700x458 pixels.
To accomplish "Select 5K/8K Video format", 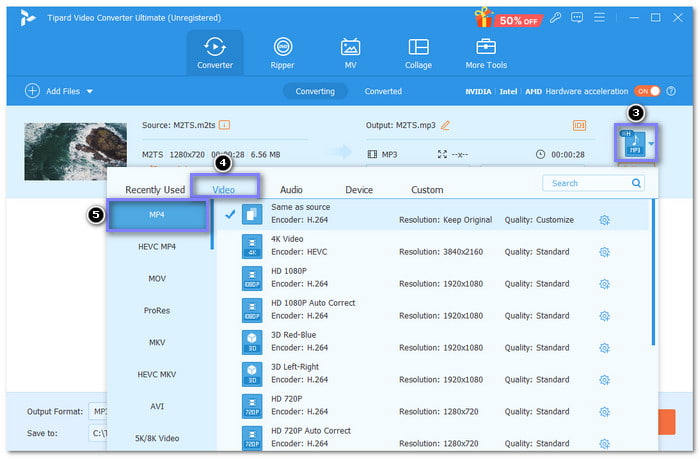I will click(x=157, y=438).
